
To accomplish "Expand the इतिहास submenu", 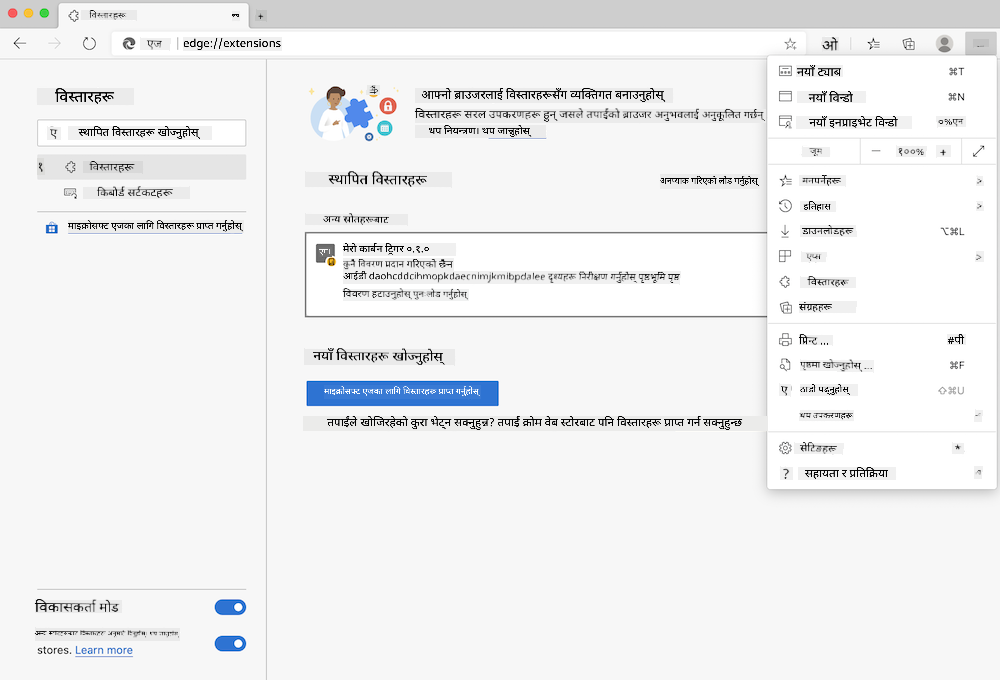I will (979, 206).
